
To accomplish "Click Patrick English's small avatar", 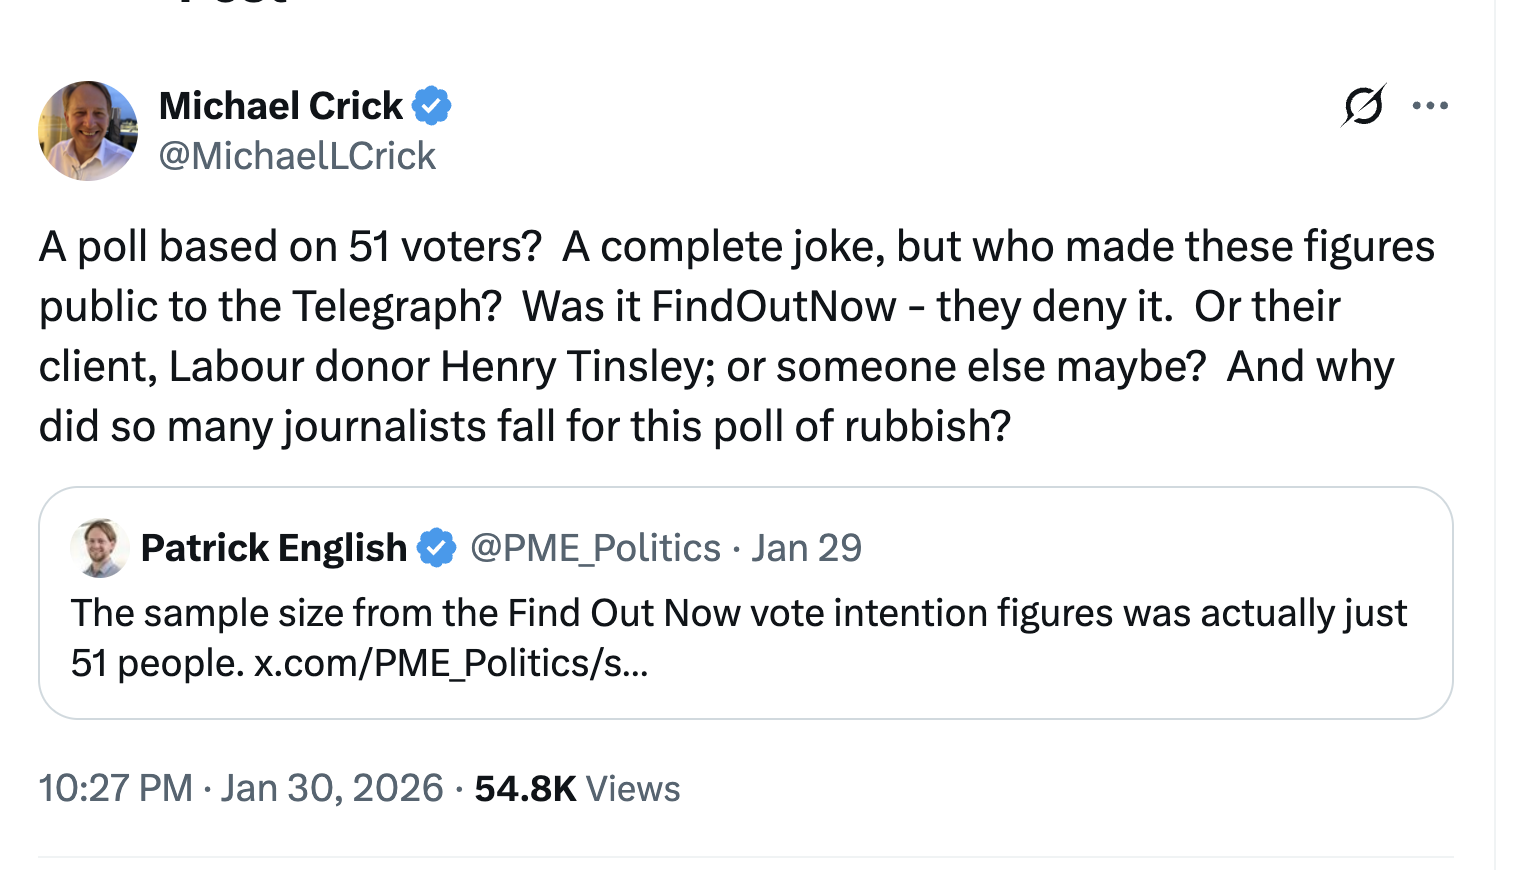I will 99,548.
